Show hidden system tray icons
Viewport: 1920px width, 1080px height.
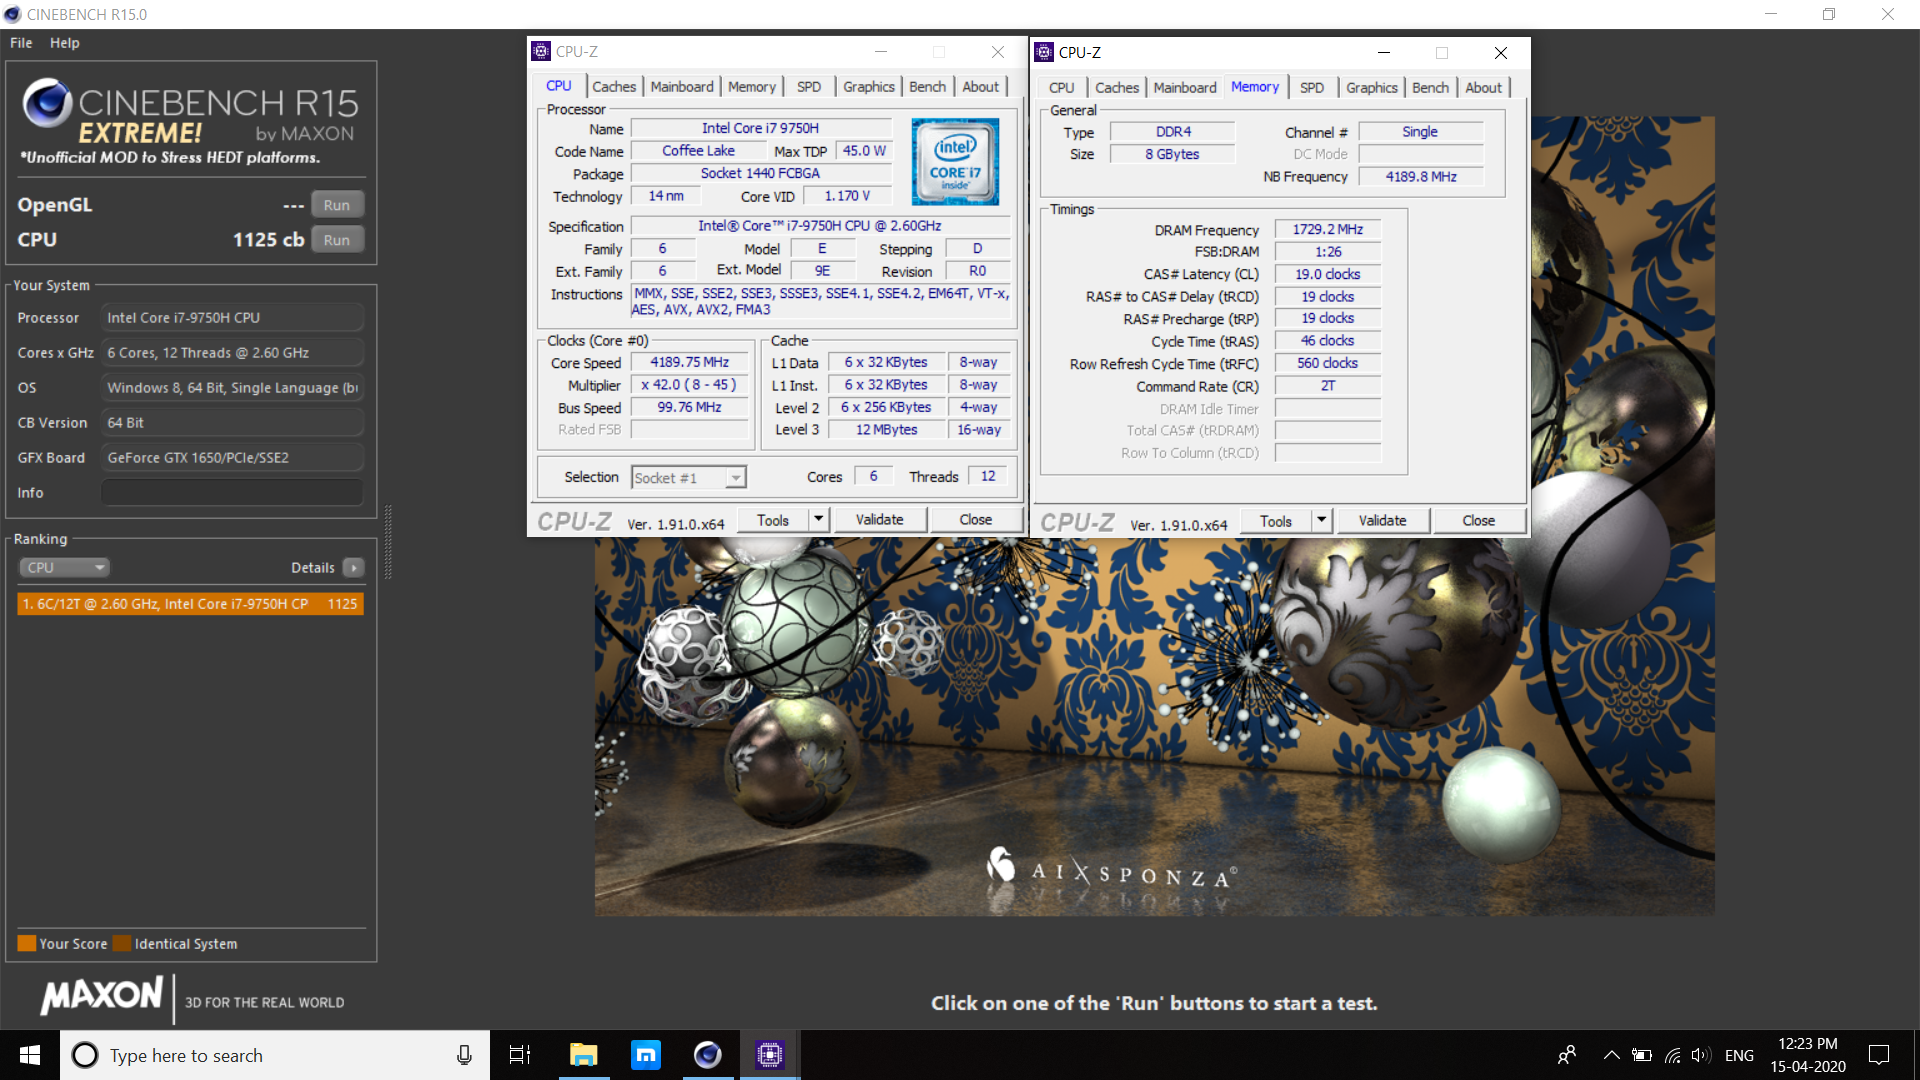click(x=1612, y=1055)
